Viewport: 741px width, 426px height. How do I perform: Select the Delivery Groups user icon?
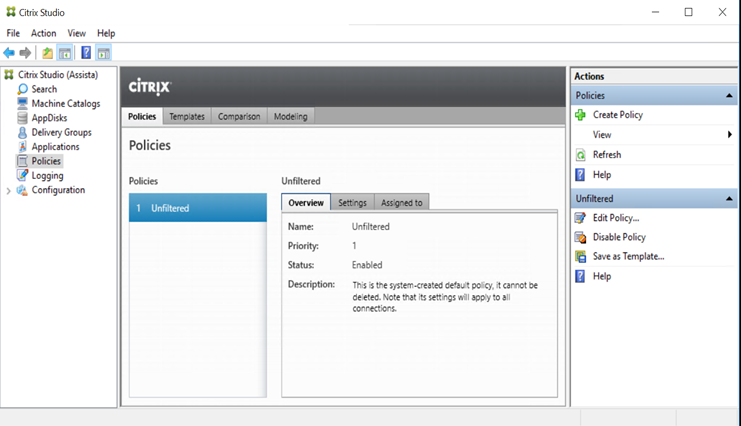point(22,132)
